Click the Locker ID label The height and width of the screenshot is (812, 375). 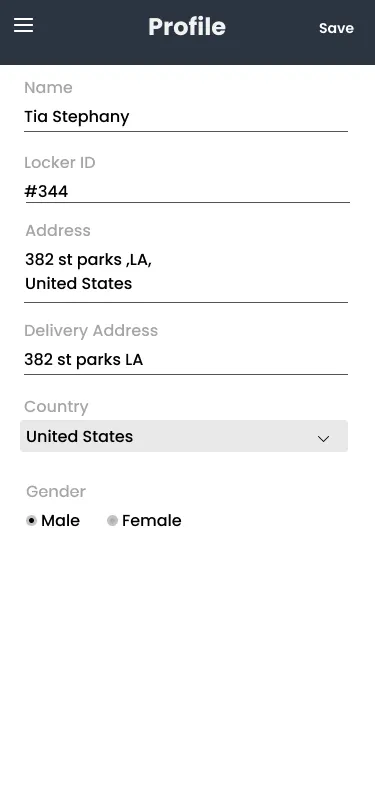click(60, 163)
